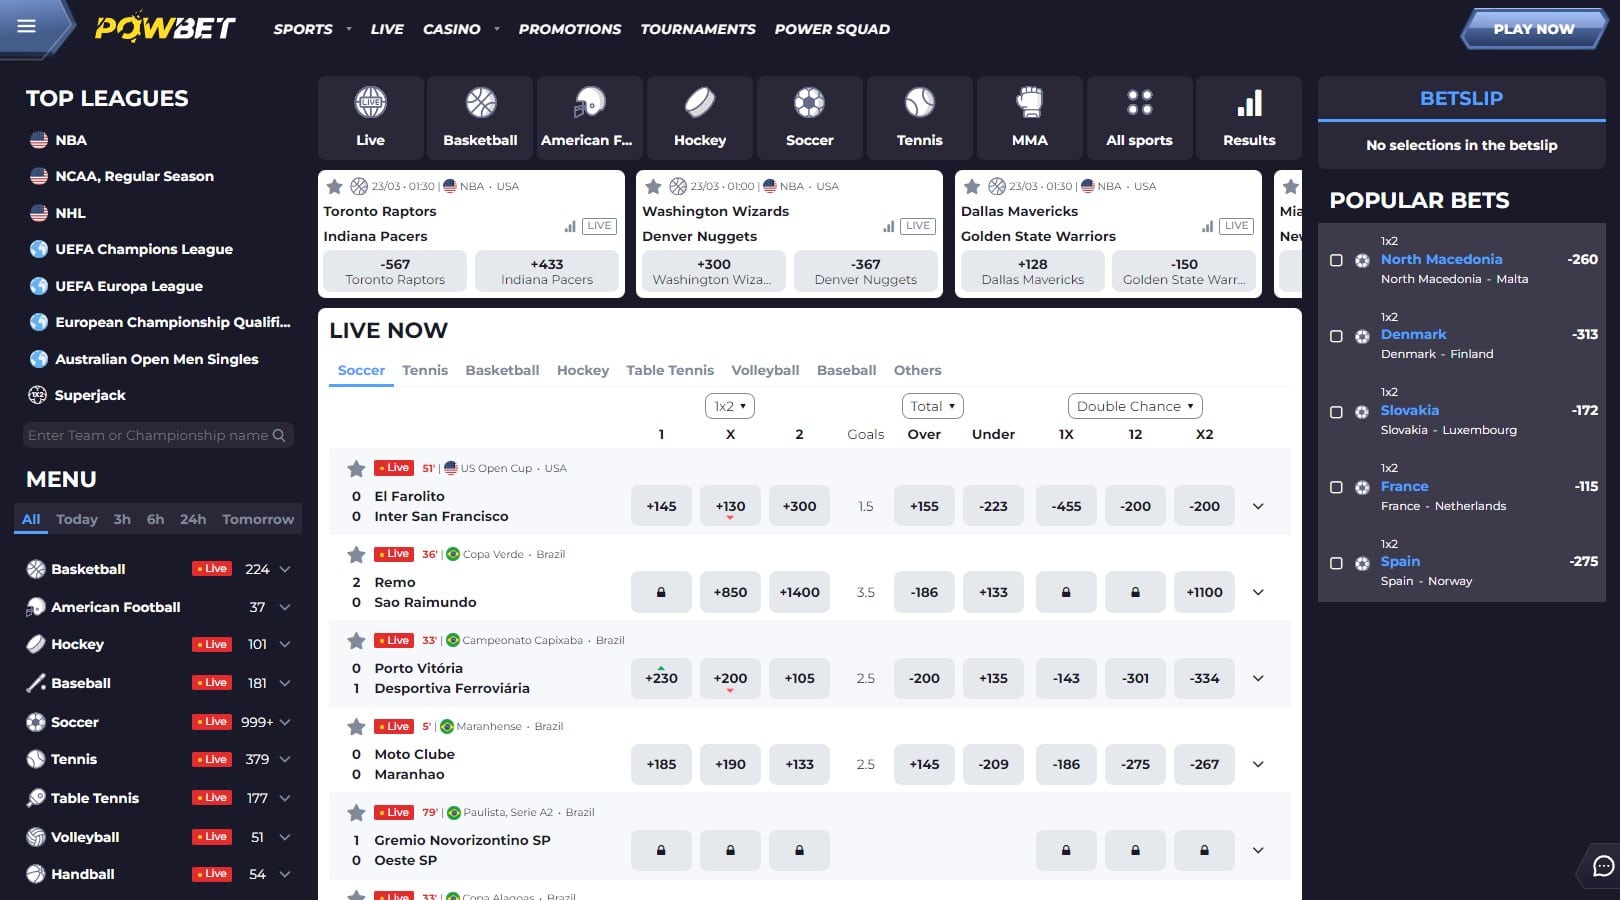Select the 24h menu filter
Viewport: 1620px width, 900px height.
(x=193, y=519)
